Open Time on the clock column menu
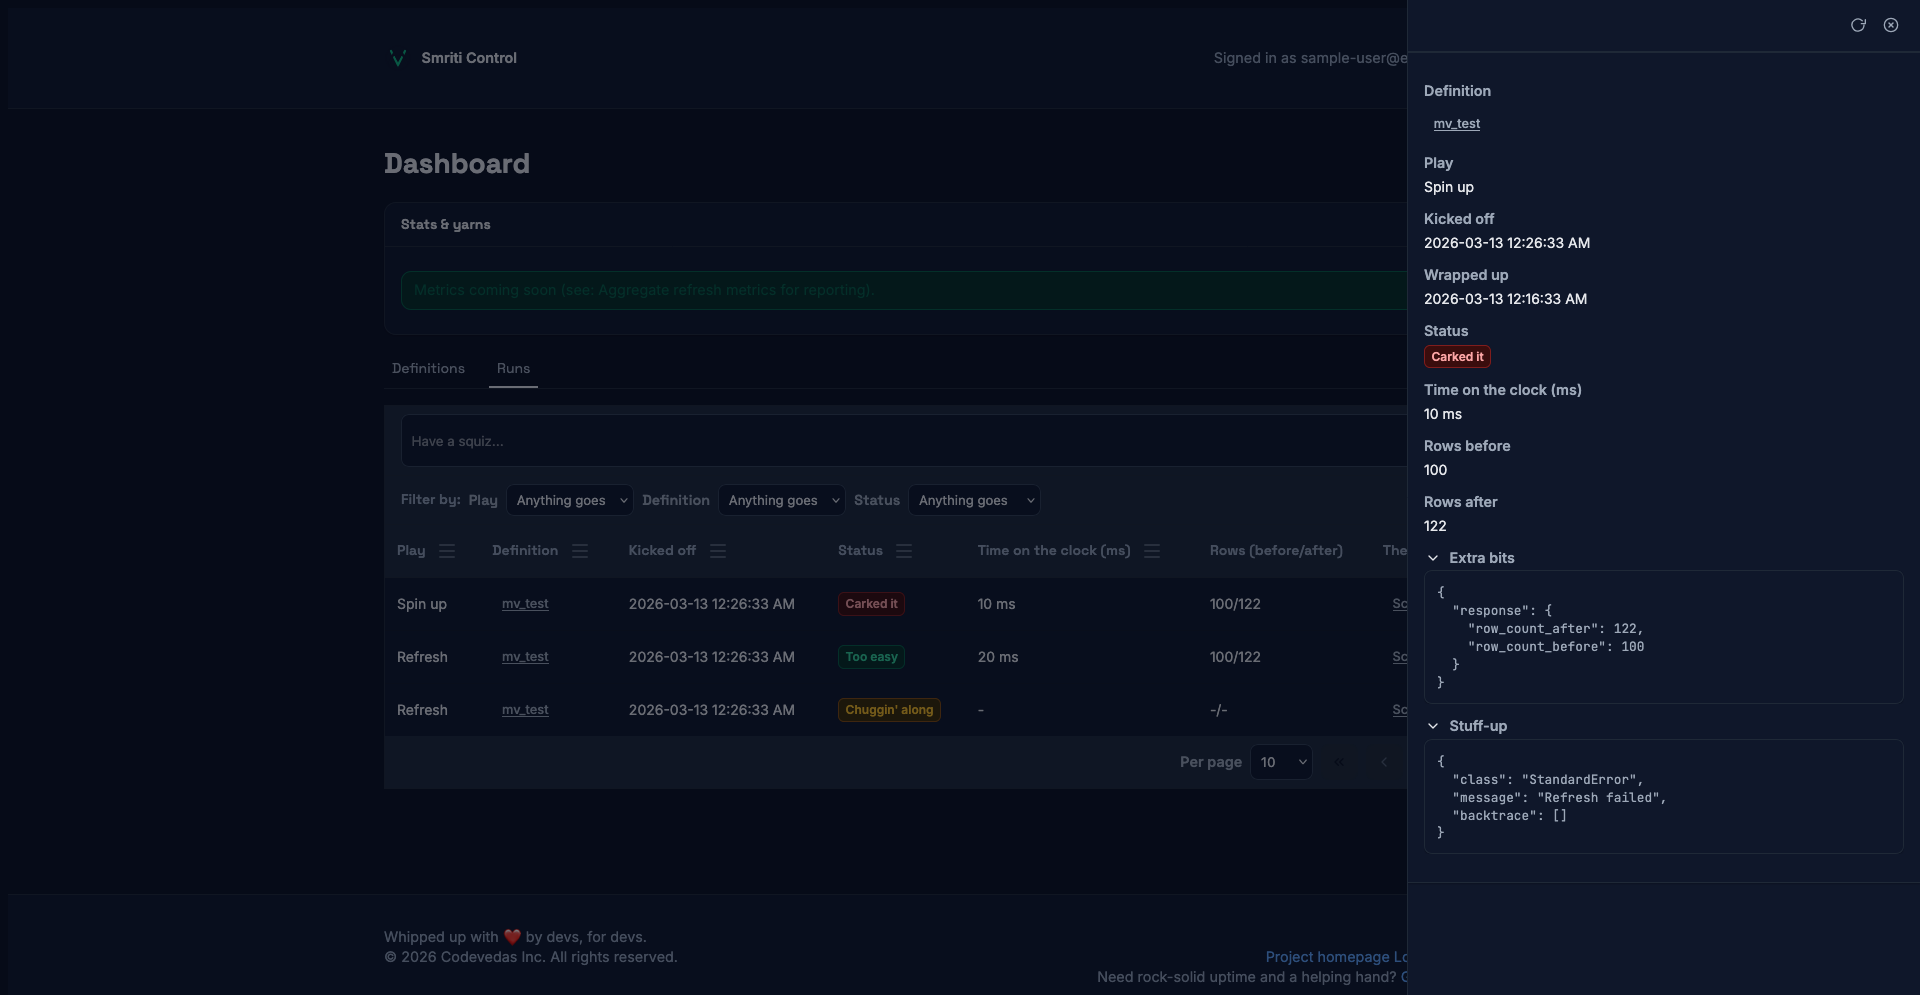Screen dimensions: 1920x995 coord(1152,551)
